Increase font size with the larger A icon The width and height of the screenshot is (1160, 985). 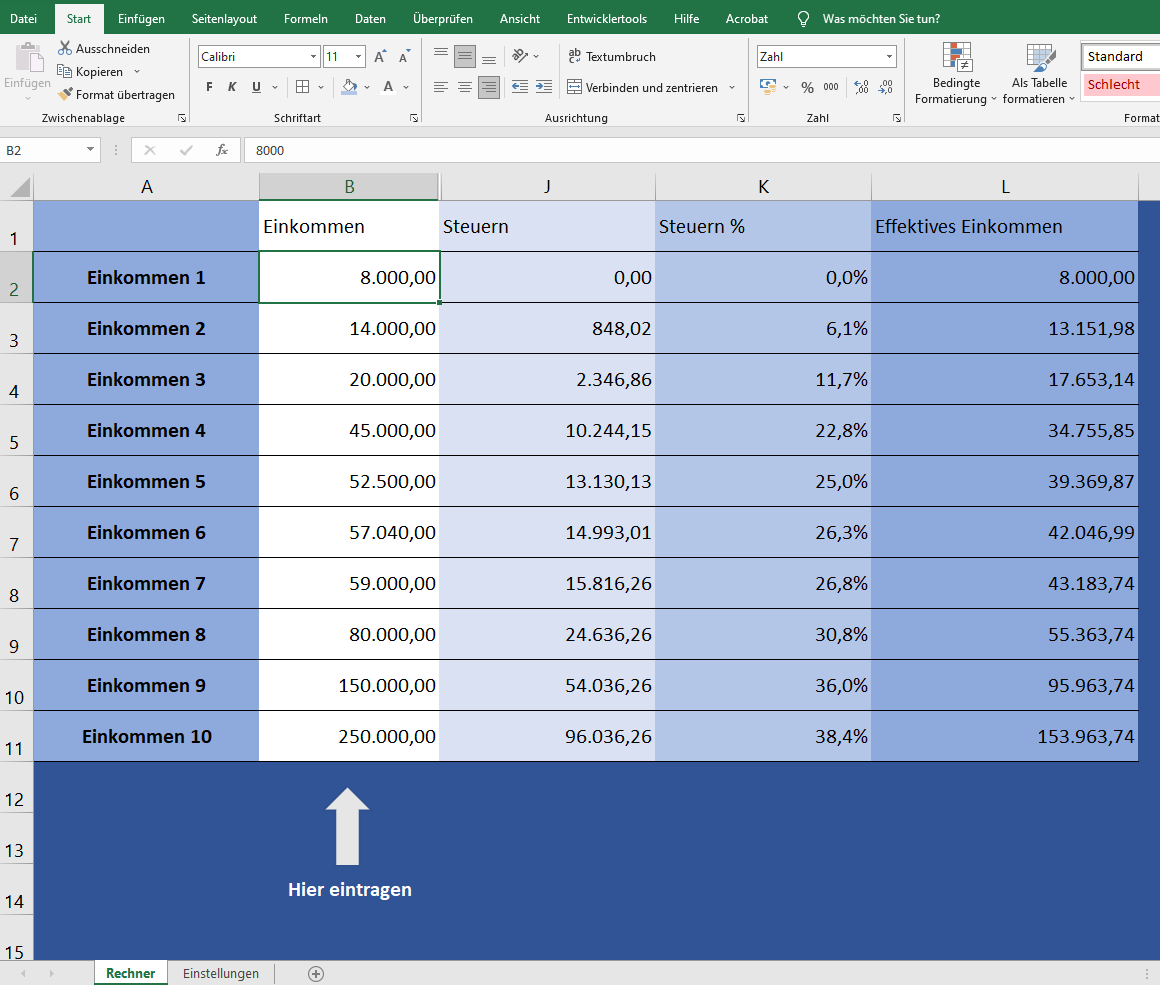[x=380, y=57]
